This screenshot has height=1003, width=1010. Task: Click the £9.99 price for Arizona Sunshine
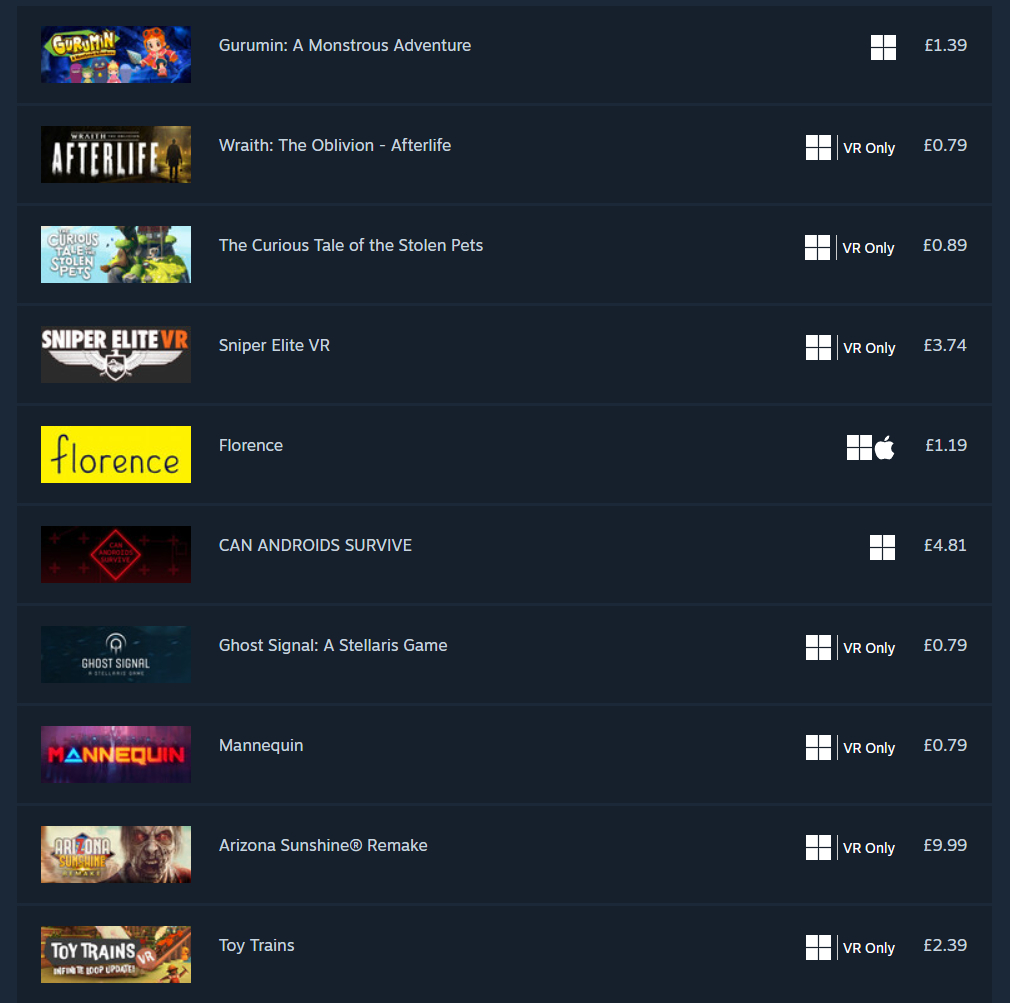pyautogui.click(x=945, y=845)
